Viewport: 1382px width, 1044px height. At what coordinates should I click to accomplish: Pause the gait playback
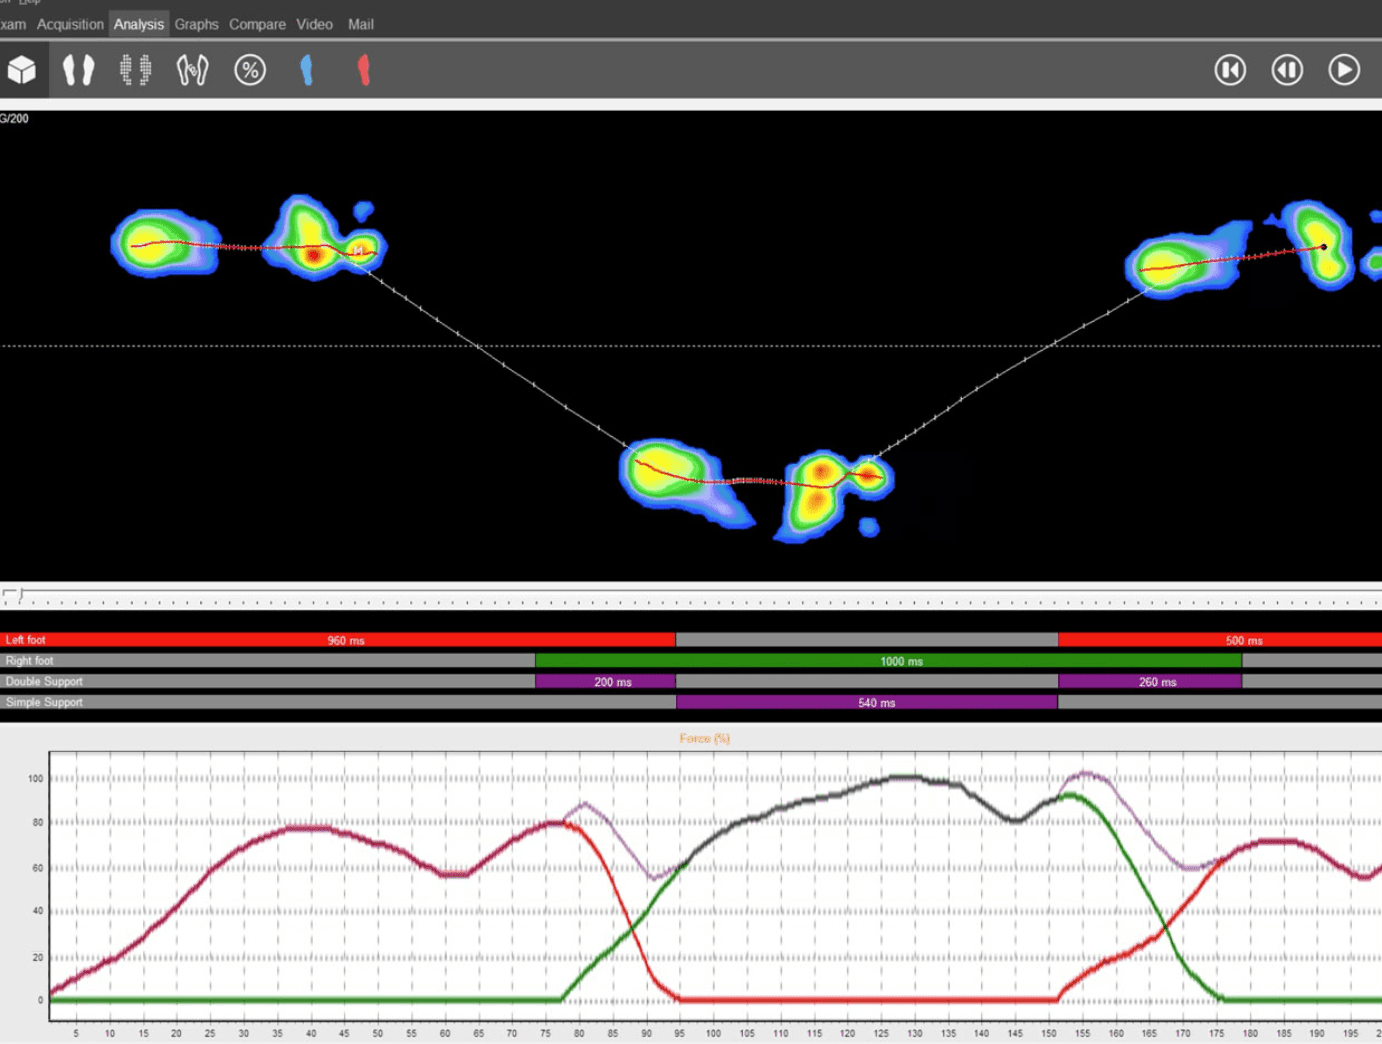pos(1287,70)
